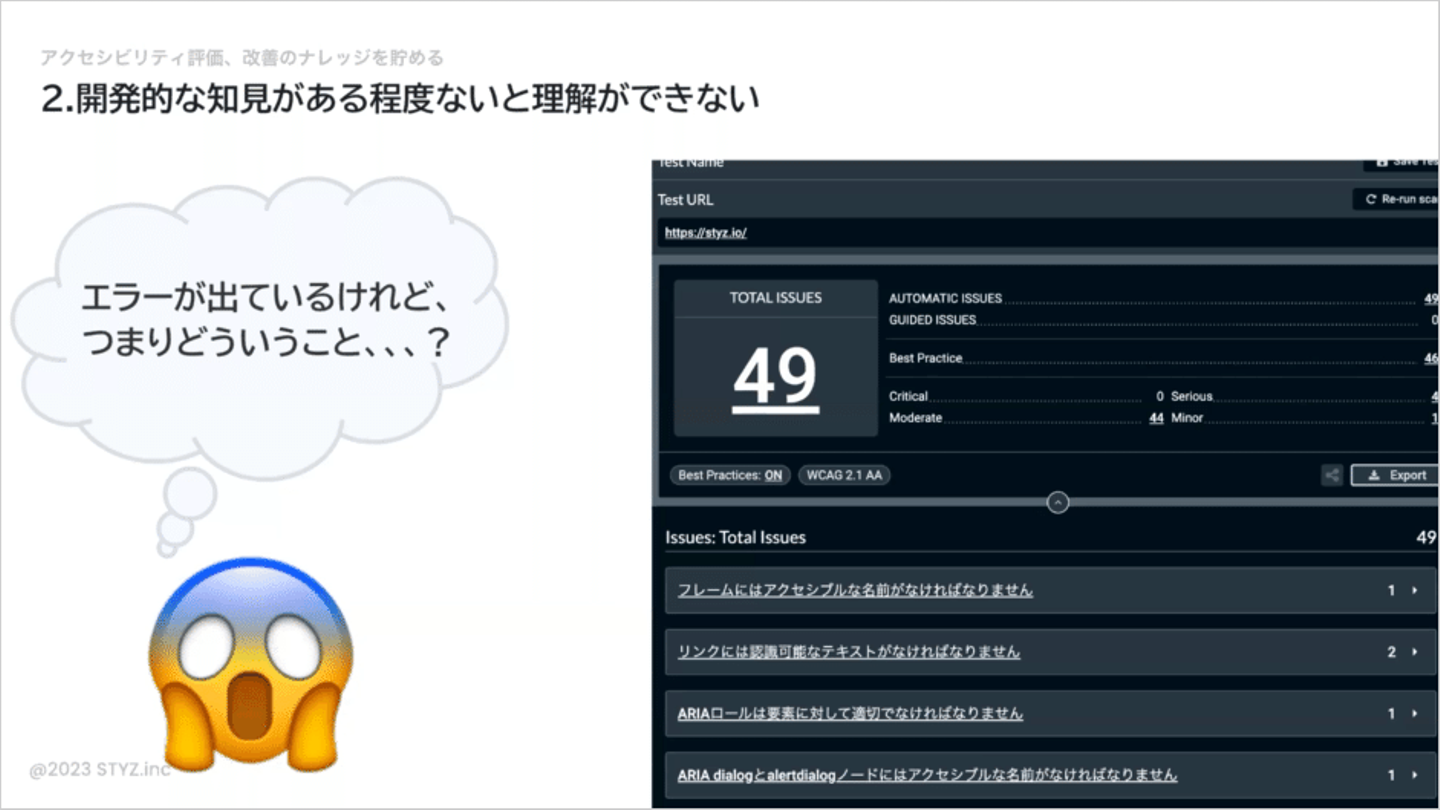Screen dimensions: 1440x810
Task: Click the share icon beside Export
Action: (1331, 475)
